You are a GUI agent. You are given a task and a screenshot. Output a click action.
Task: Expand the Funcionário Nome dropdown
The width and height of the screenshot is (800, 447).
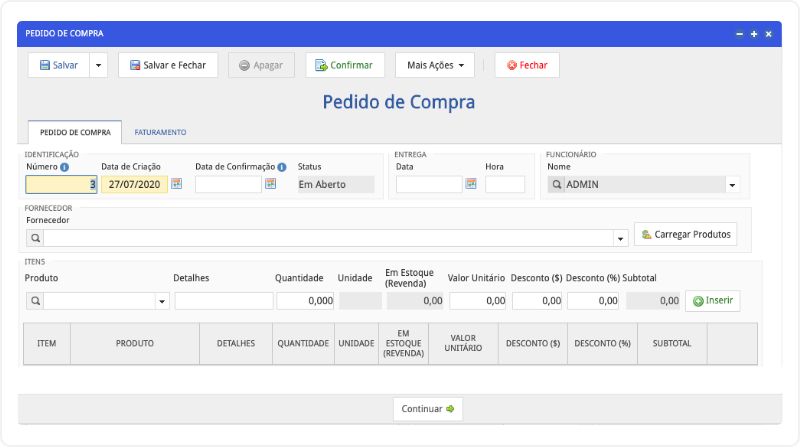point(731,185)
